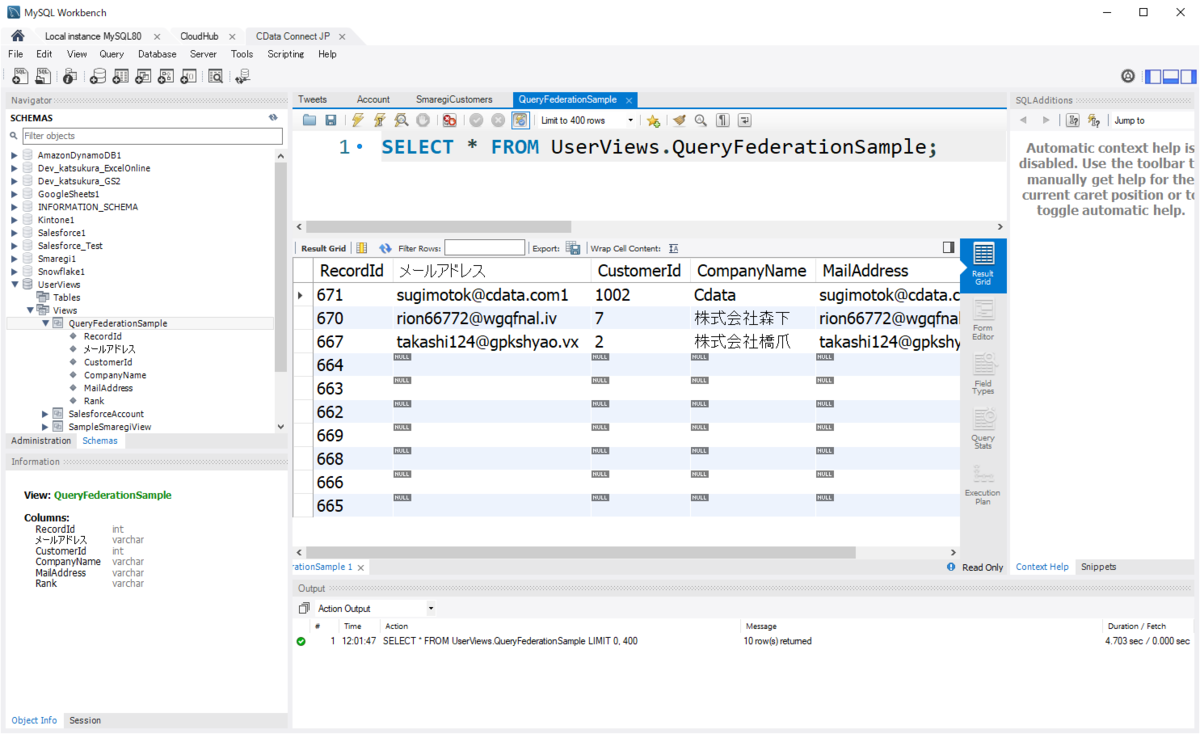Create new function icon in main toolbar
This screenshot has height=734, width=1200.
point(188,76)
